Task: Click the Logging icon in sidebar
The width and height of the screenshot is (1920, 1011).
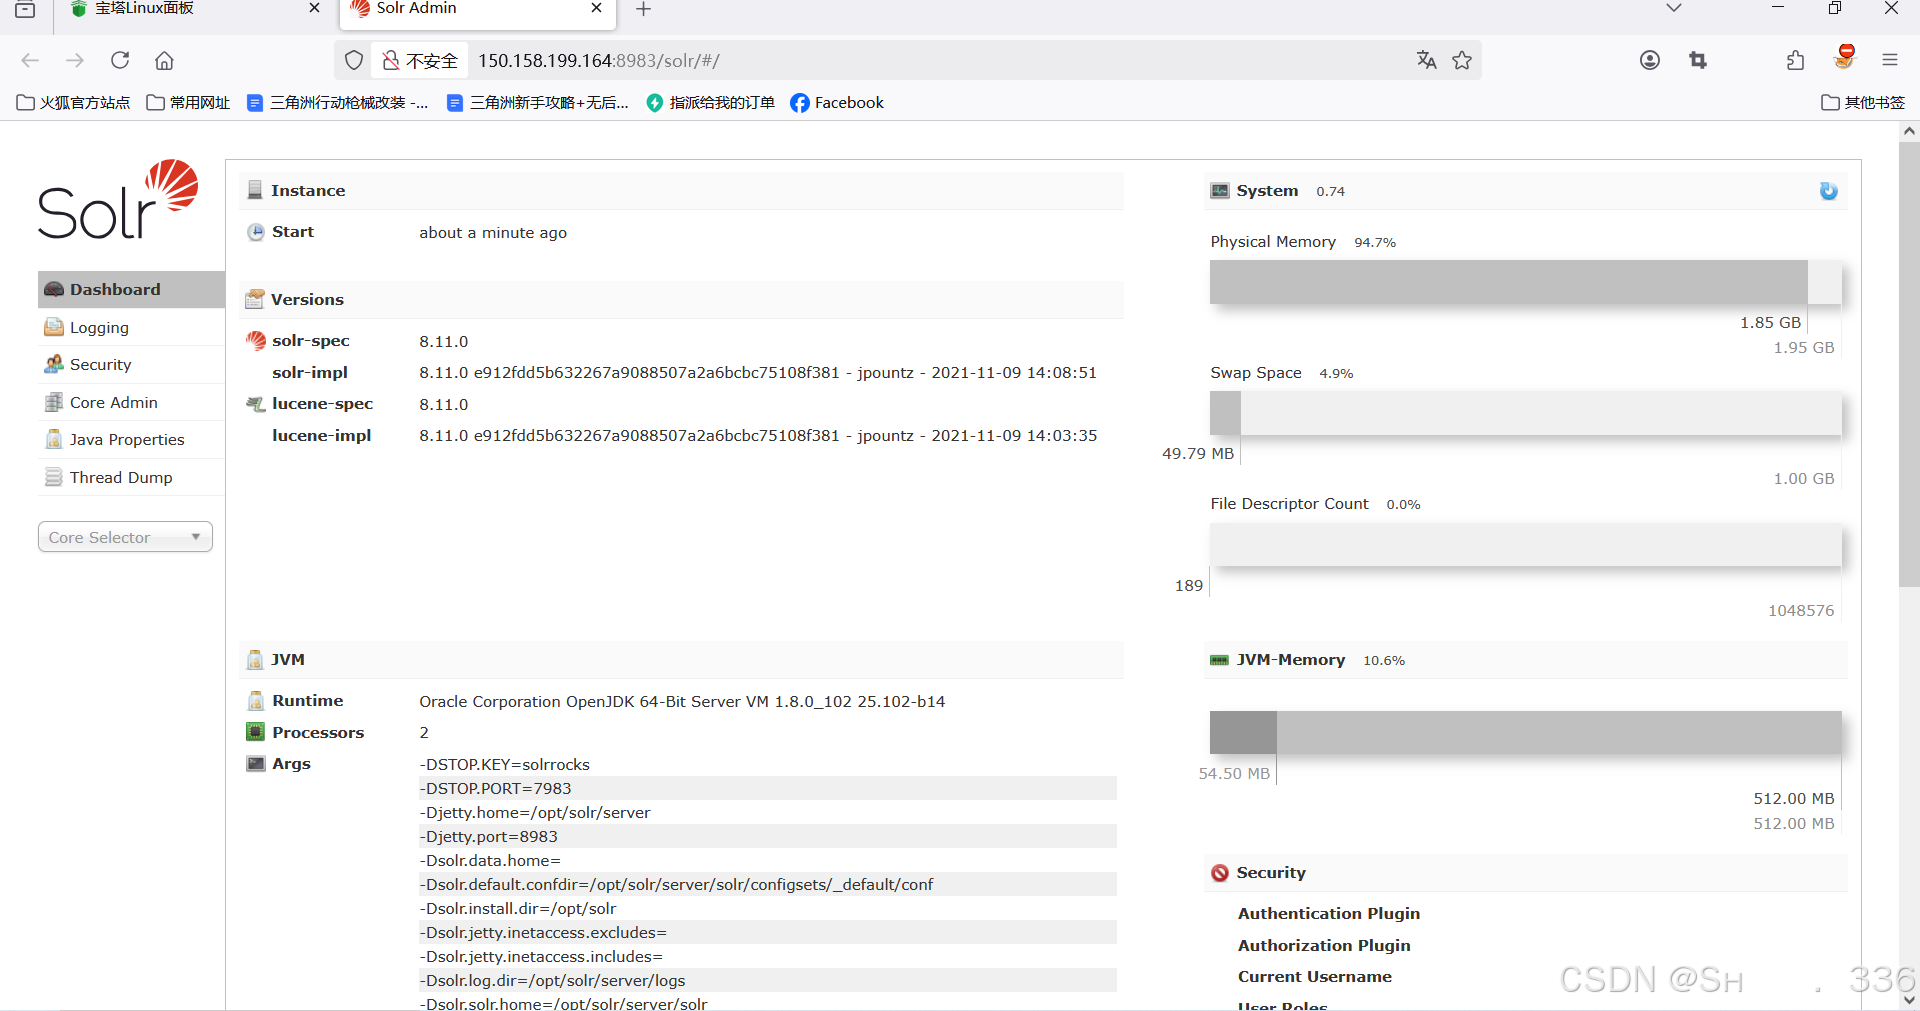Action: (54, 327)
